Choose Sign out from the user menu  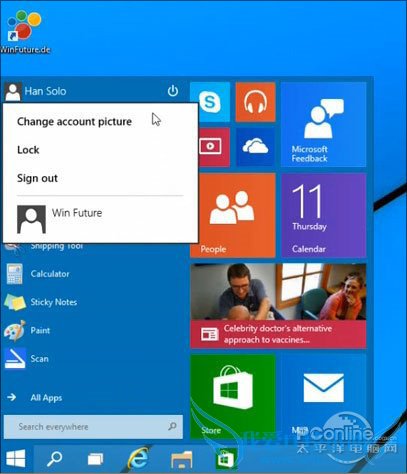pos(37,178)
